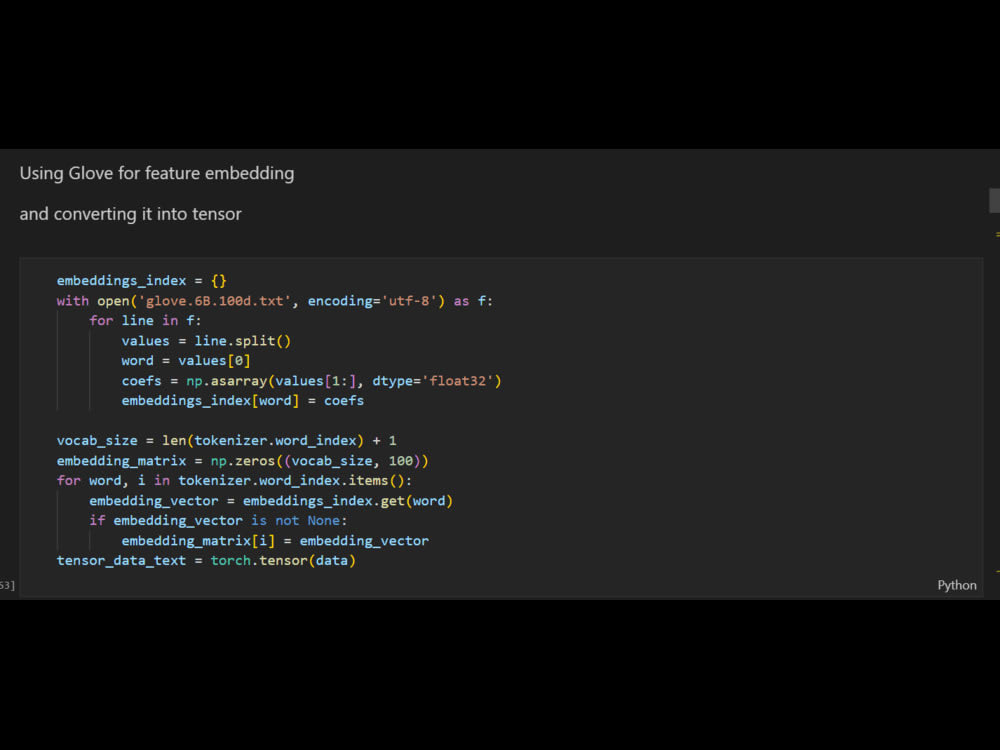
Task: Click the cell execution count [53]
Action: click(x=5, y=585)
